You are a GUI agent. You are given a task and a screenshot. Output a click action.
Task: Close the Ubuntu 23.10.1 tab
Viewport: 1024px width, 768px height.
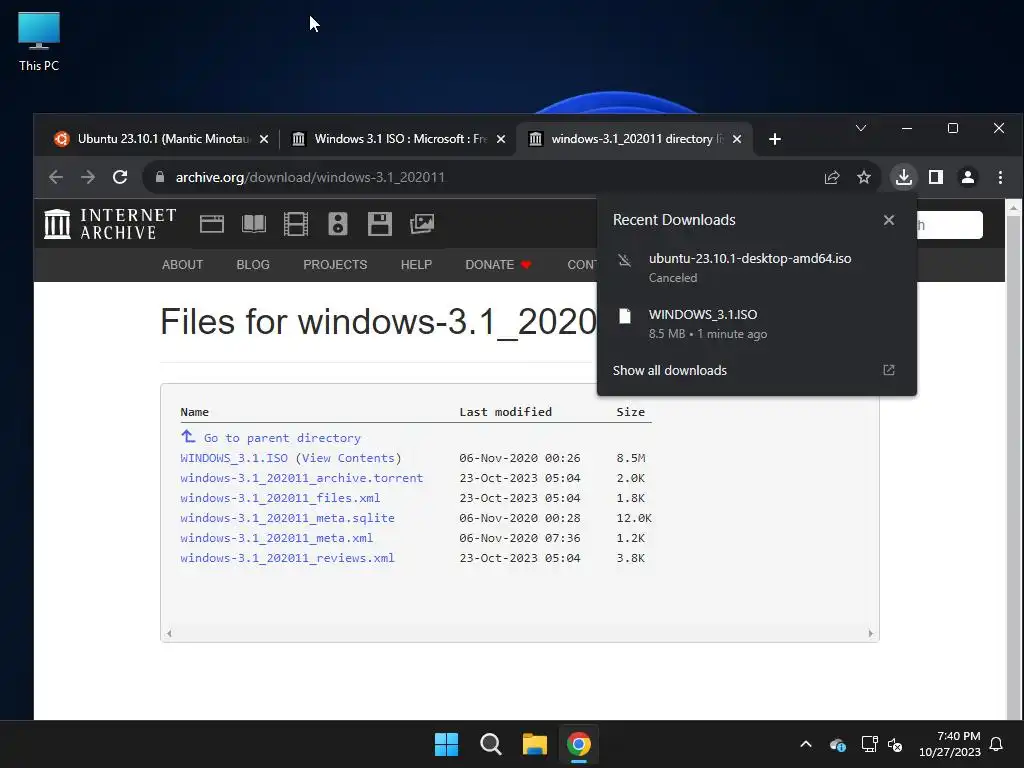click(264, 139)
